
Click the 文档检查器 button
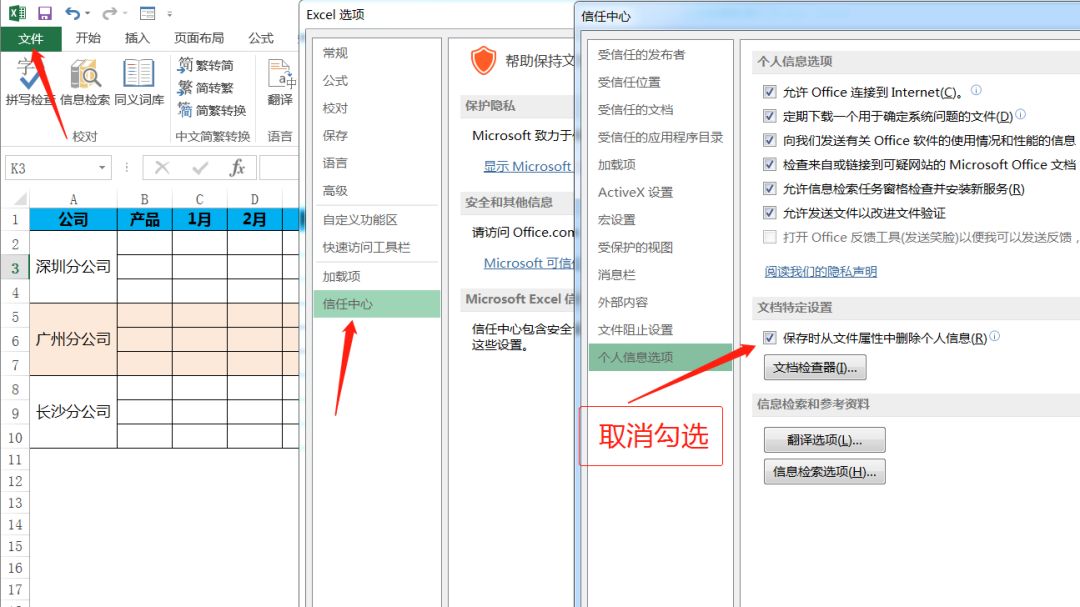(x=815, y=367)
